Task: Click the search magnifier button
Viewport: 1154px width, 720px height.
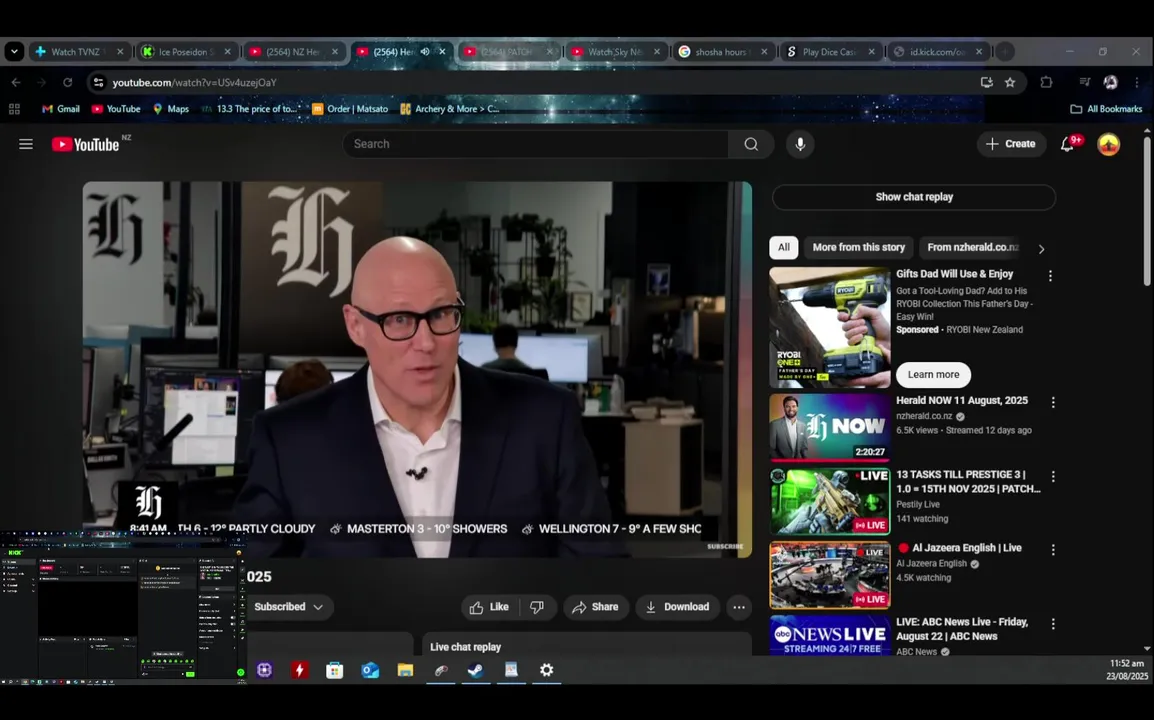Action: (x=751, y=144)
